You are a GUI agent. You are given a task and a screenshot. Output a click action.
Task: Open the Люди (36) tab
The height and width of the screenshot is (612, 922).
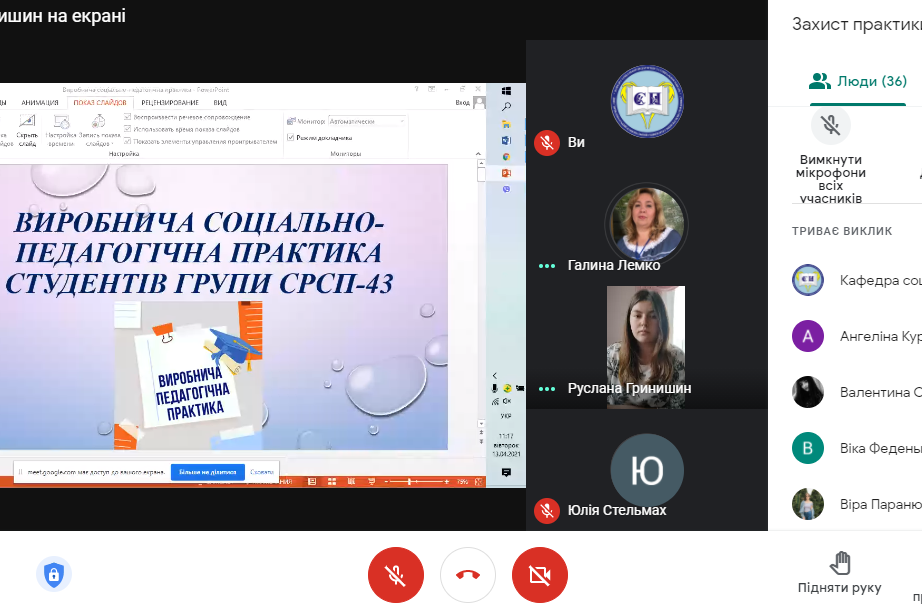click(x=857, y=82)
